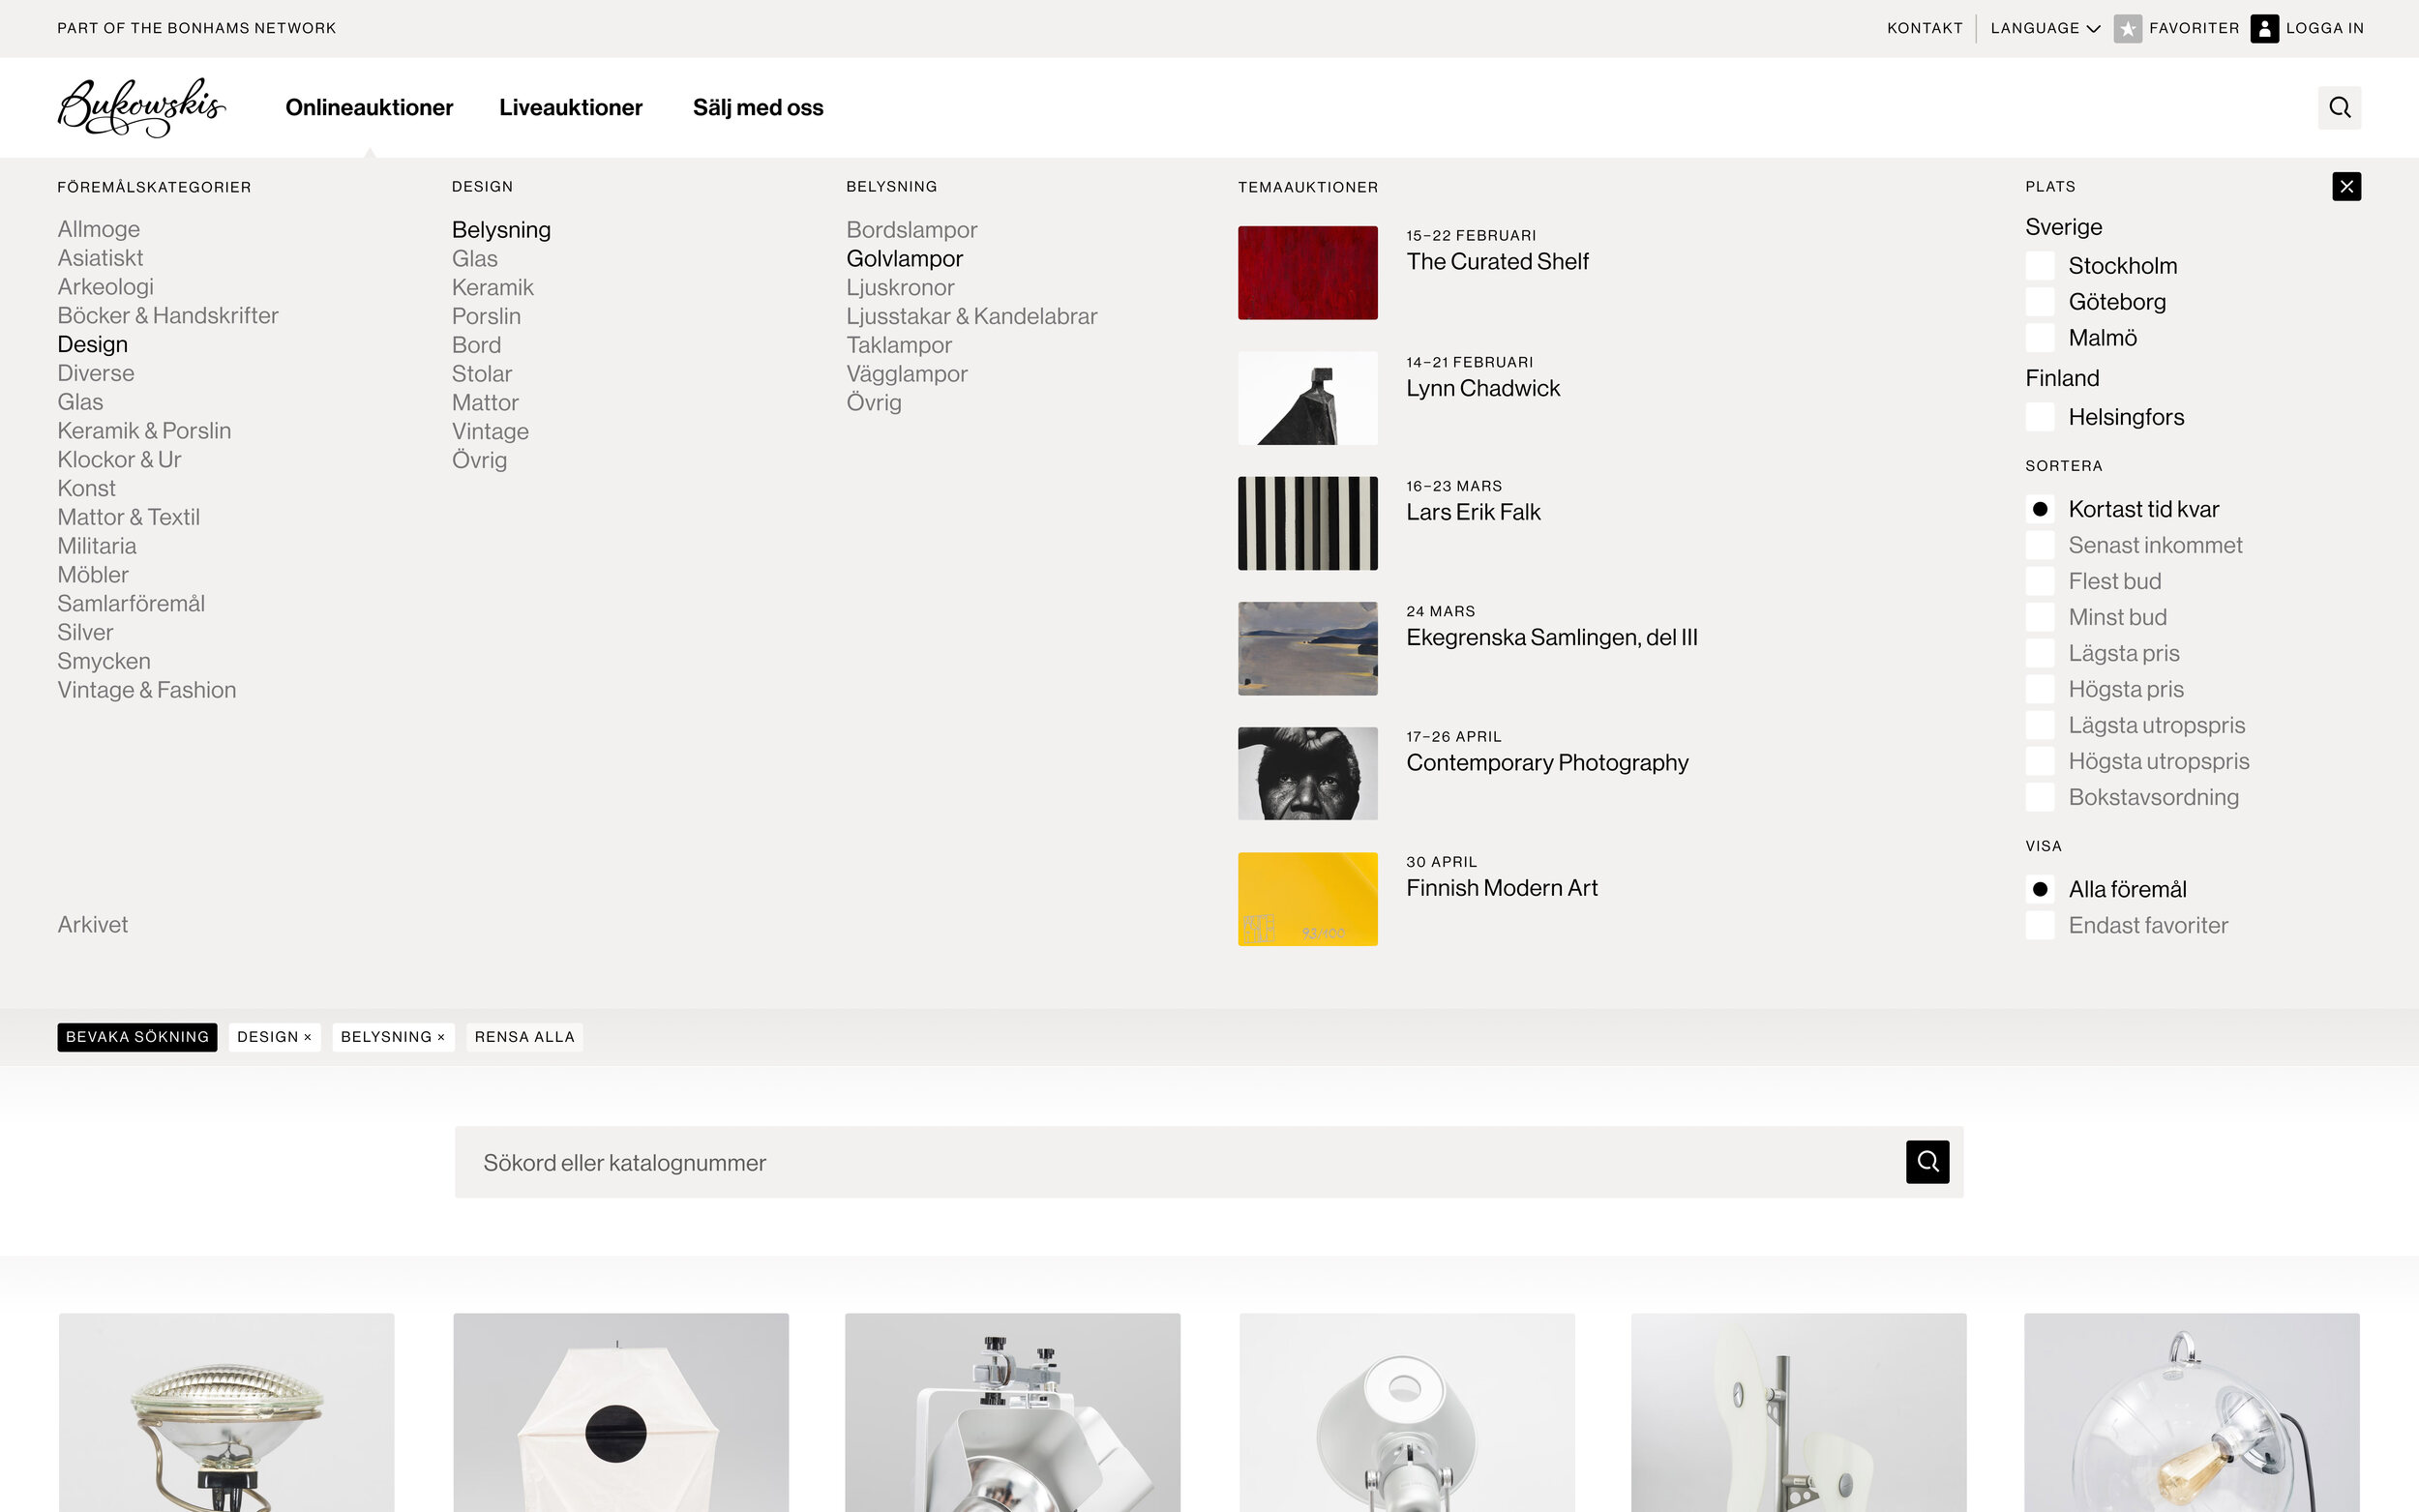
Task: Sort by Bokstavsordning
Action: pos(2040,797)
